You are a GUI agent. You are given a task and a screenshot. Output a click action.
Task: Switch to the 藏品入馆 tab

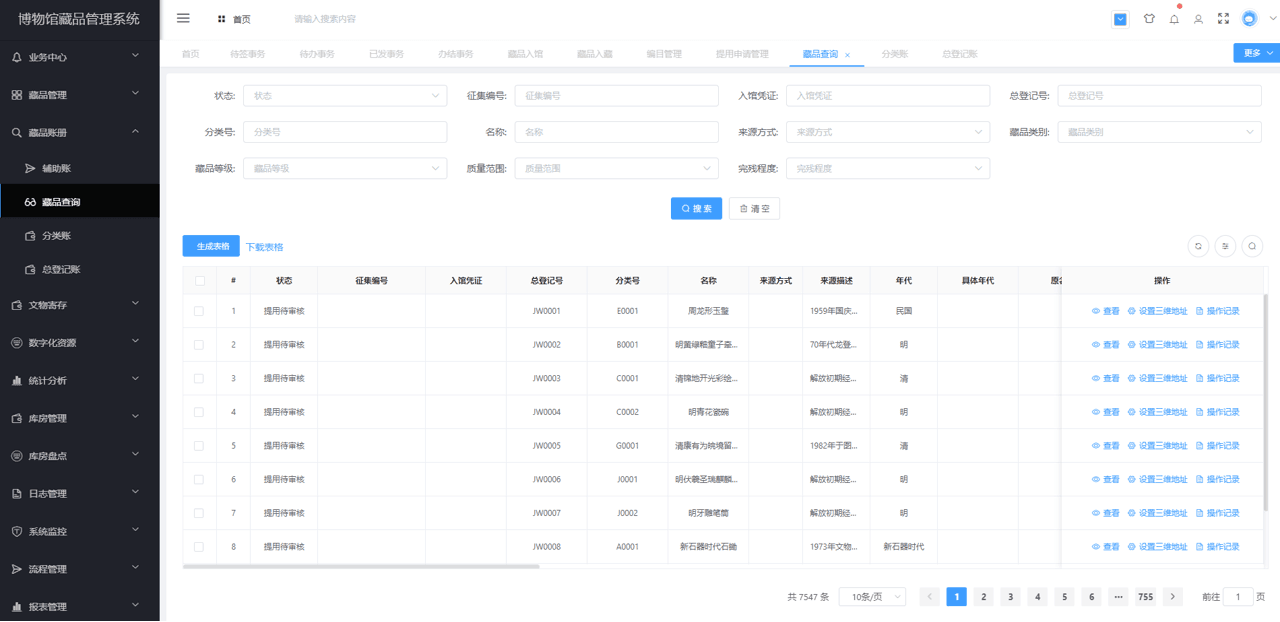pyautogui.click(x=525, y=54)
